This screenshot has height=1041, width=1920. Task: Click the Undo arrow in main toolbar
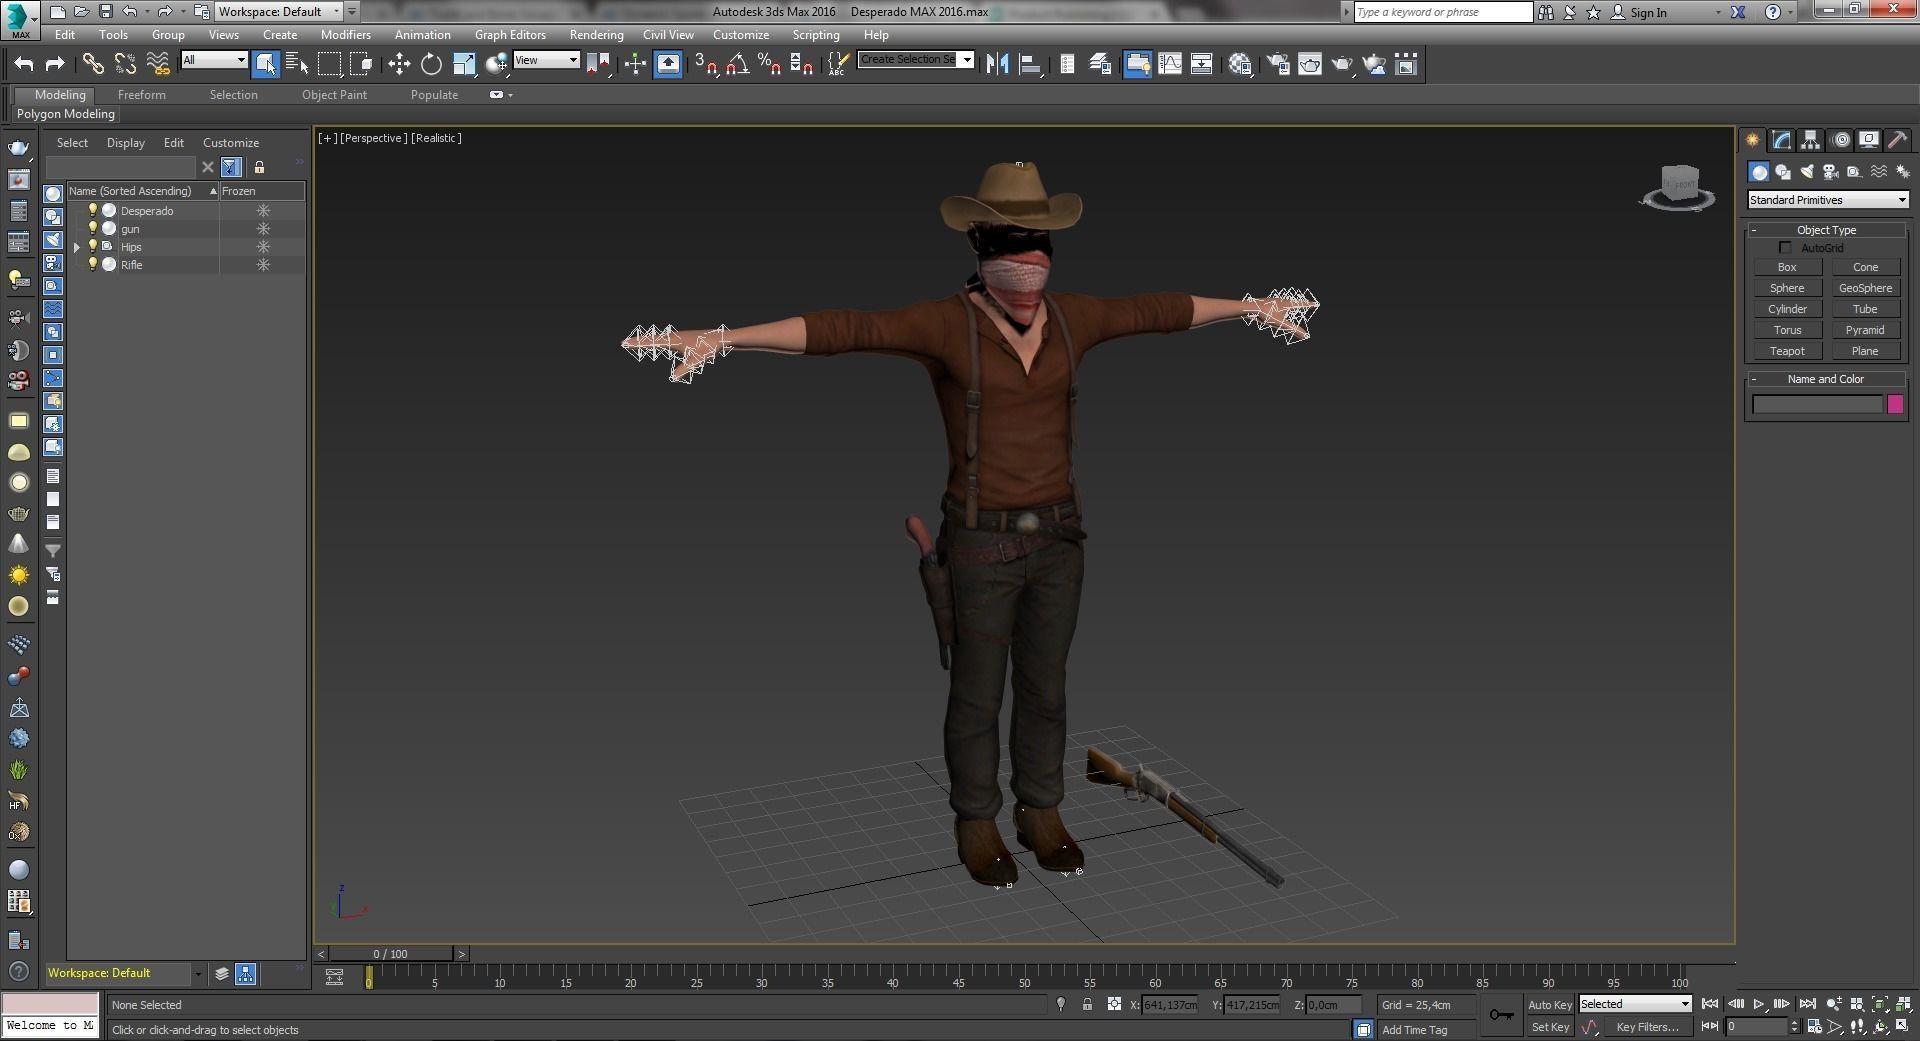click(x=24, y=64)
